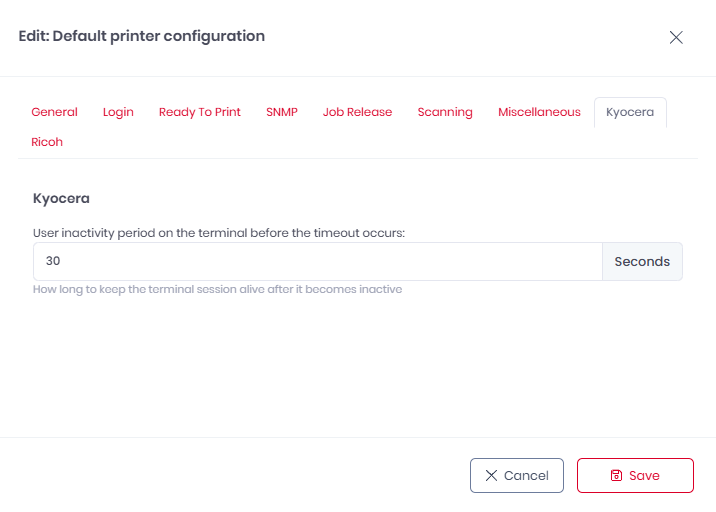Click the dialog title text
Image resolution: width=716 pixels, height=512 pixels.
(x=142, y=36)
